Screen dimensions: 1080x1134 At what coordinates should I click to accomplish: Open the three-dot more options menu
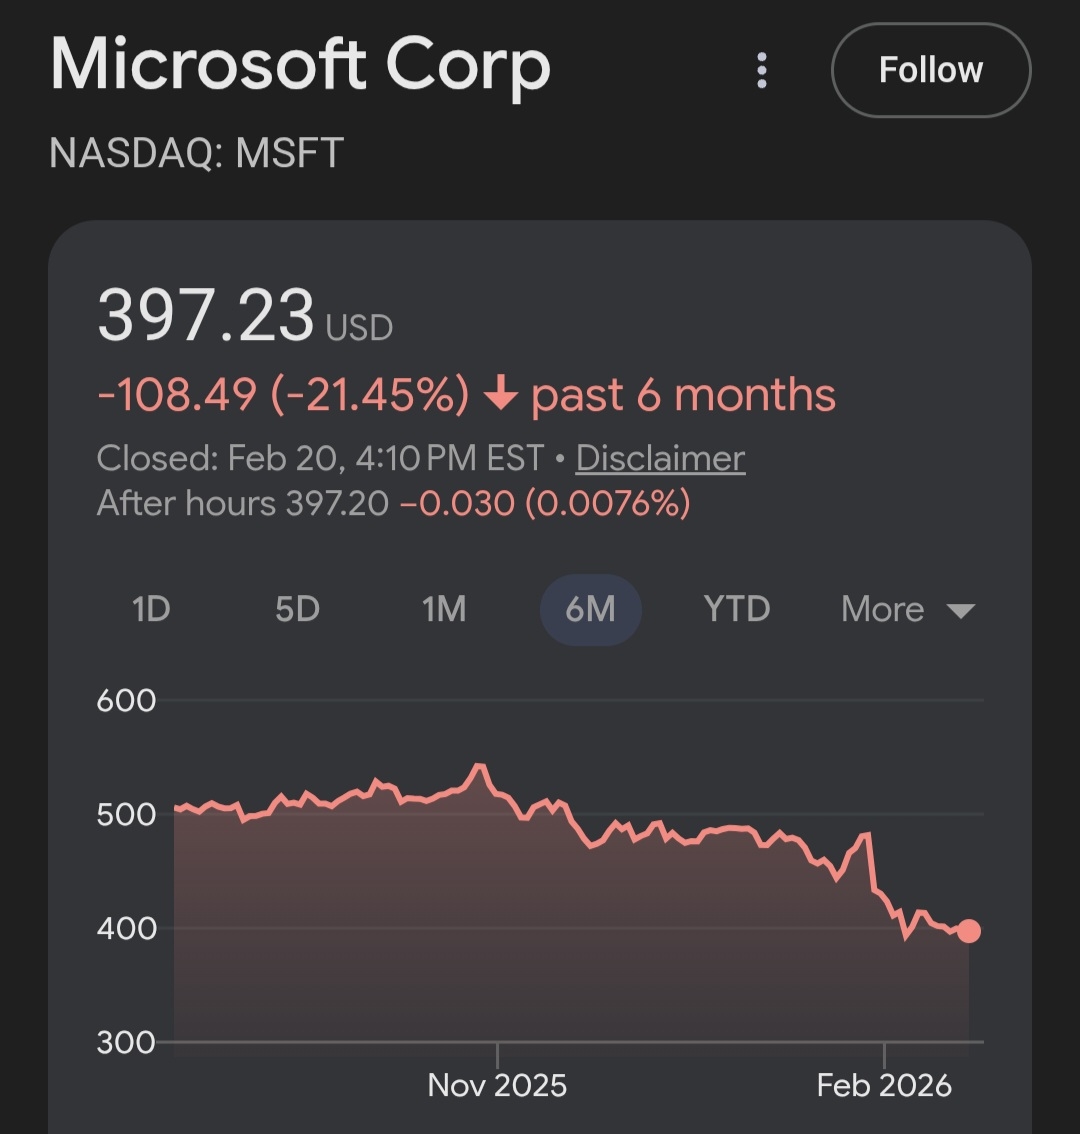tap(762, 71)
